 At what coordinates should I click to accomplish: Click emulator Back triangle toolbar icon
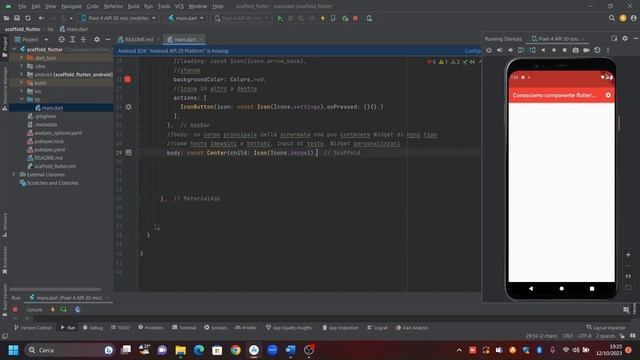pyautogui.click(x=543, y=50)
